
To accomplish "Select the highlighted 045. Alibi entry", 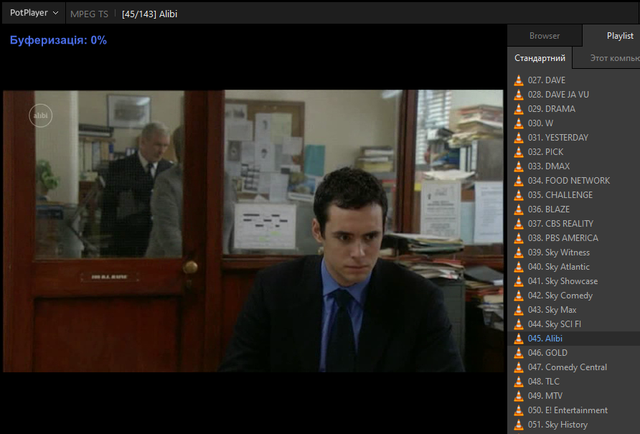I will (574, 338).
